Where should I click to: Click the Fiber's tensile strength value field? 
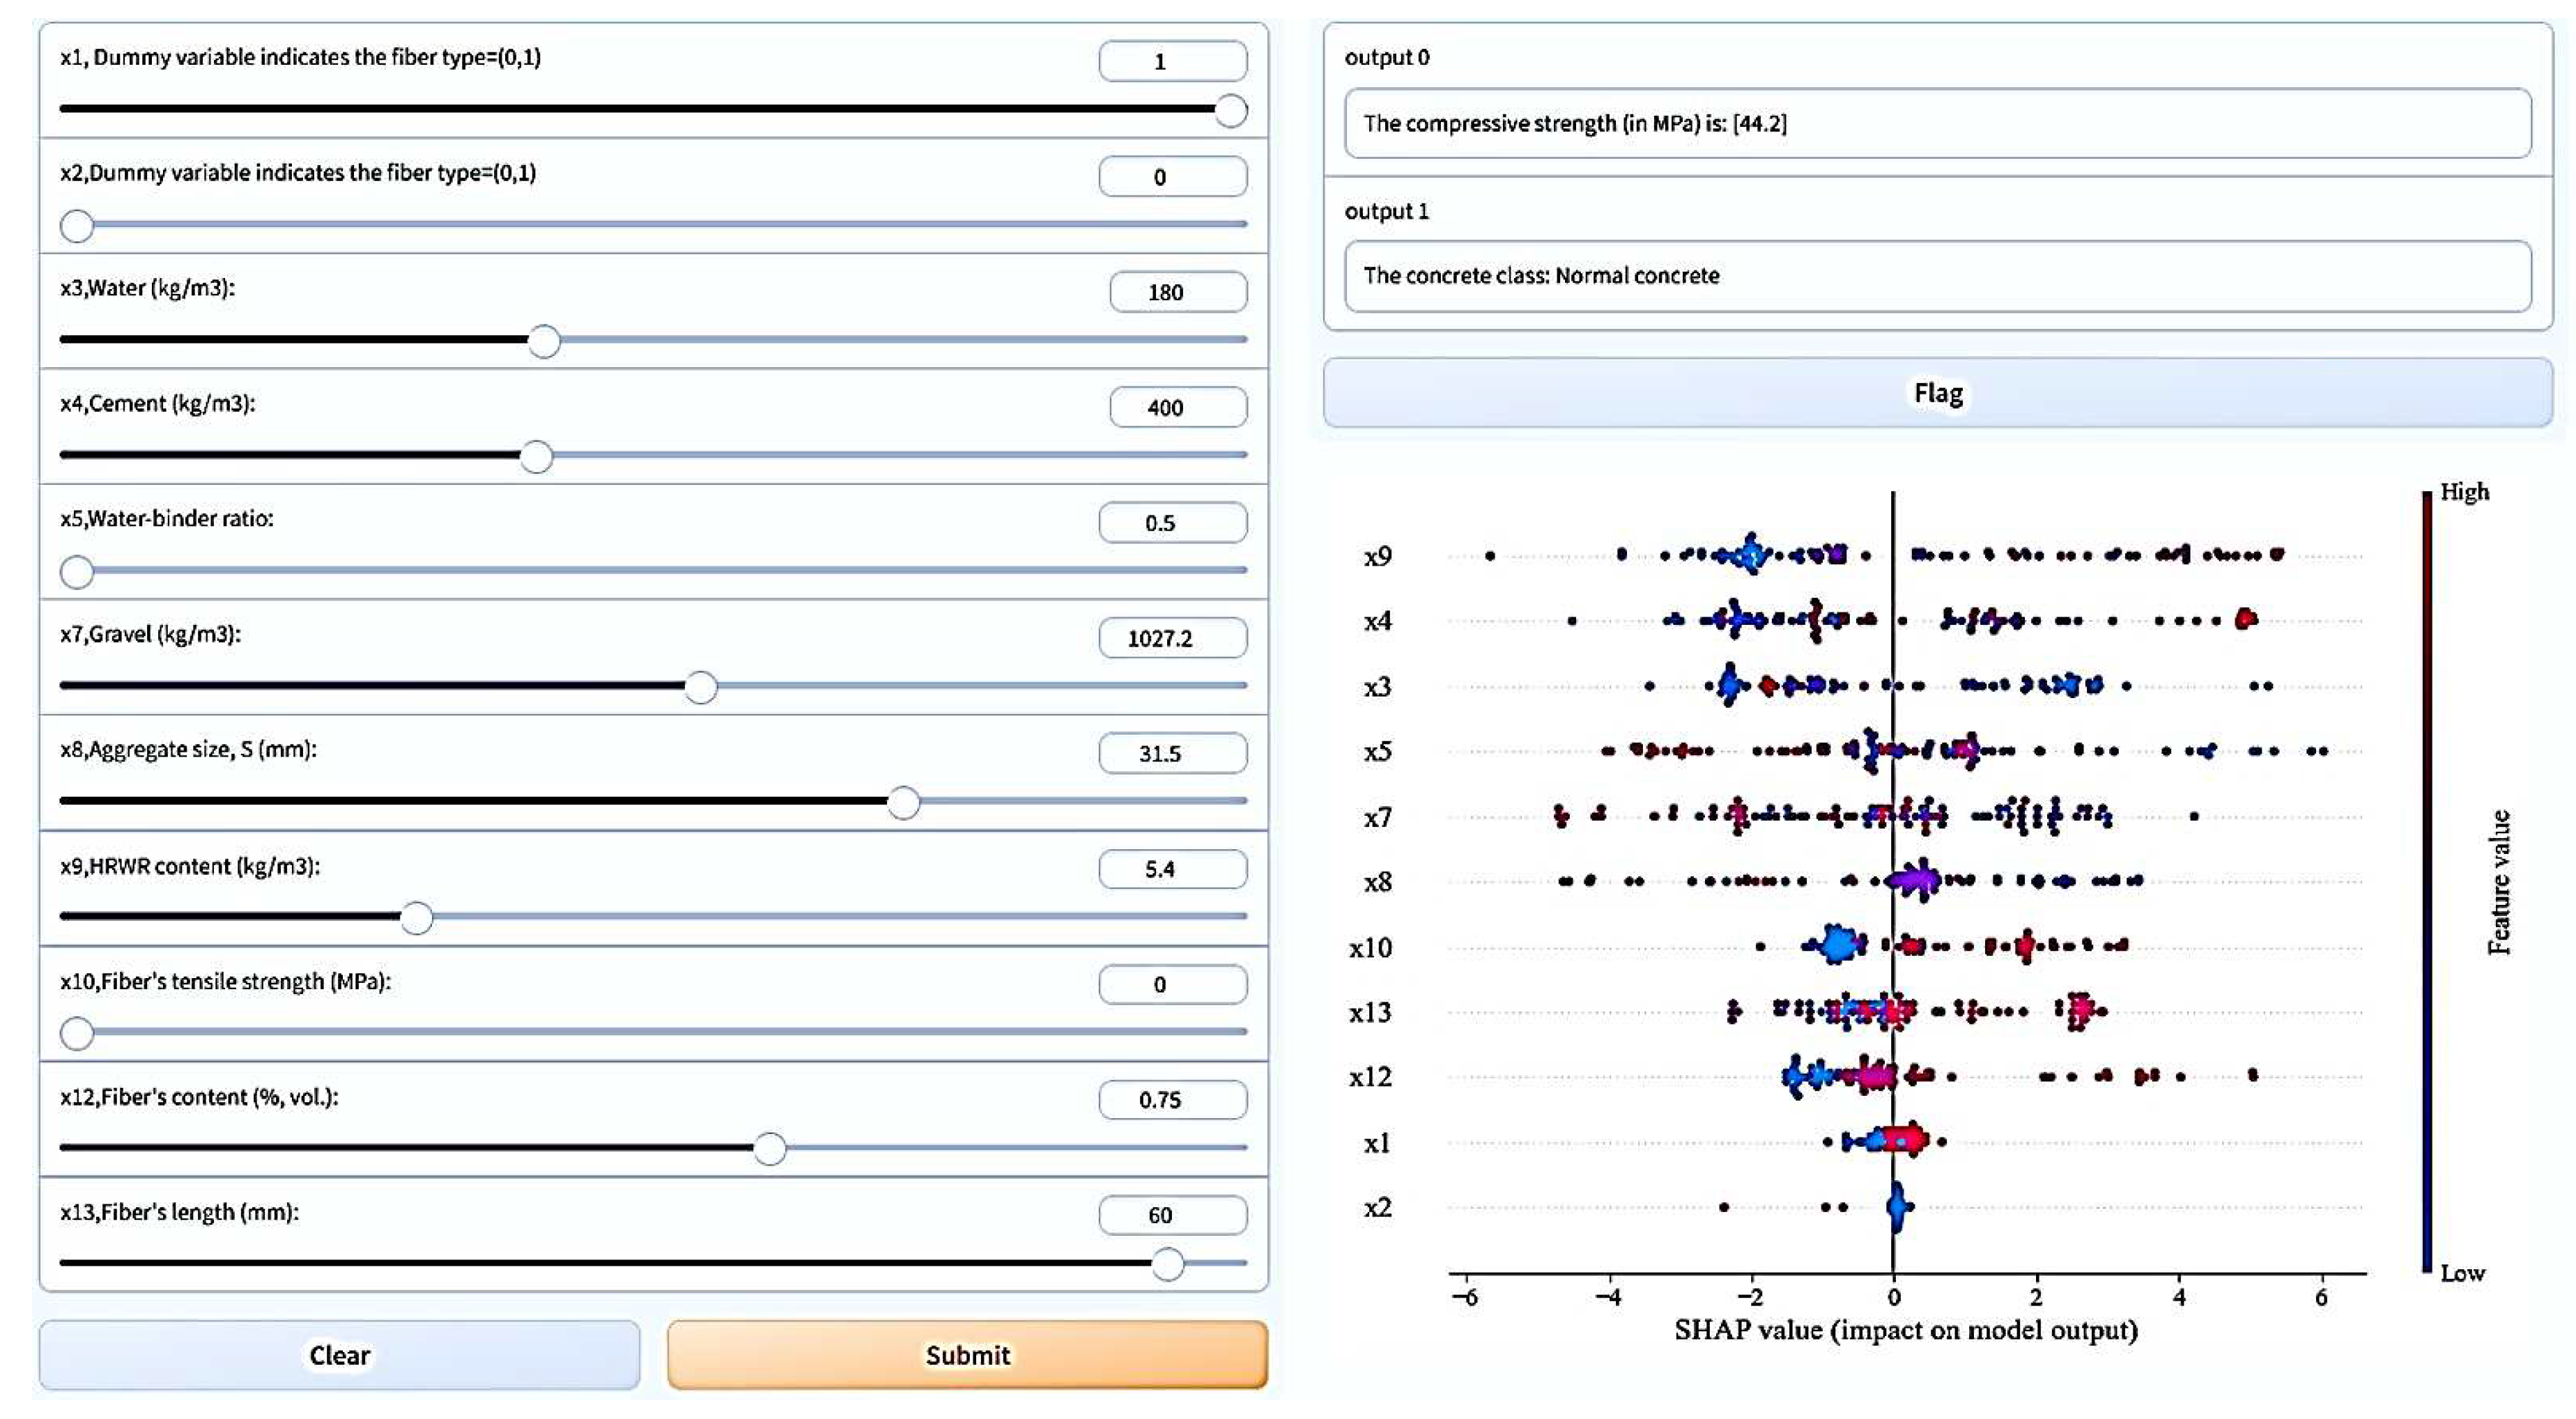[1172, 984]
